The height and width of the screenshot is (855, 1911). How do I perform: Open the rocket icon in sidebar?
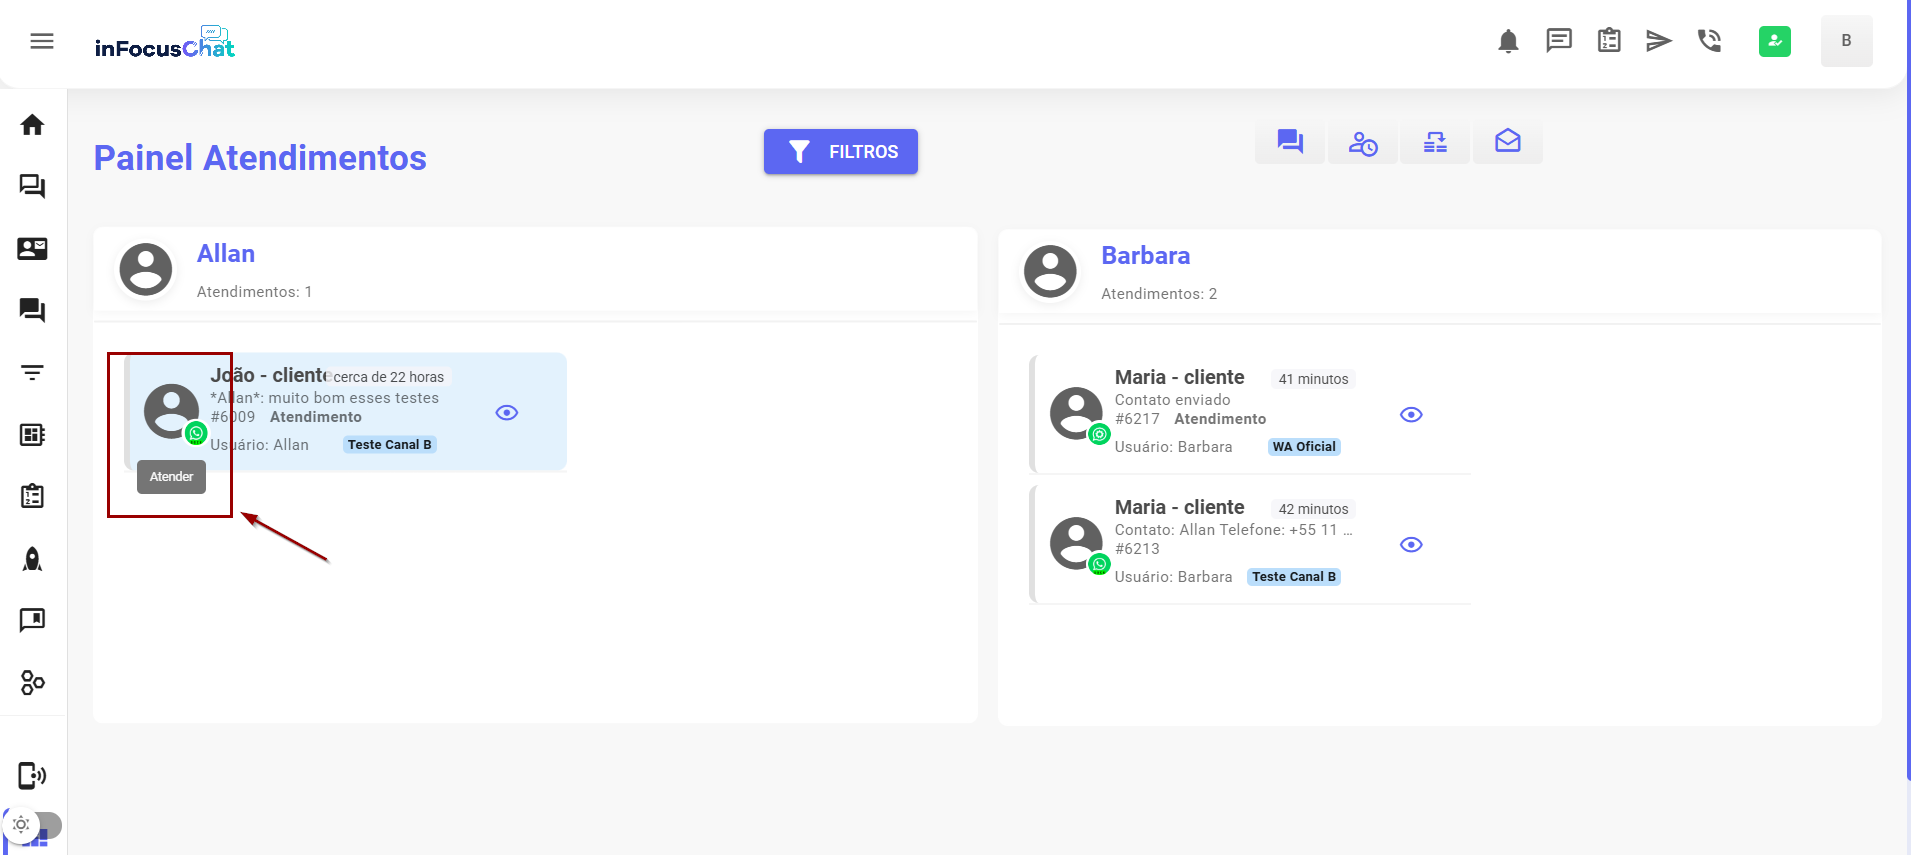click(32, 559)
